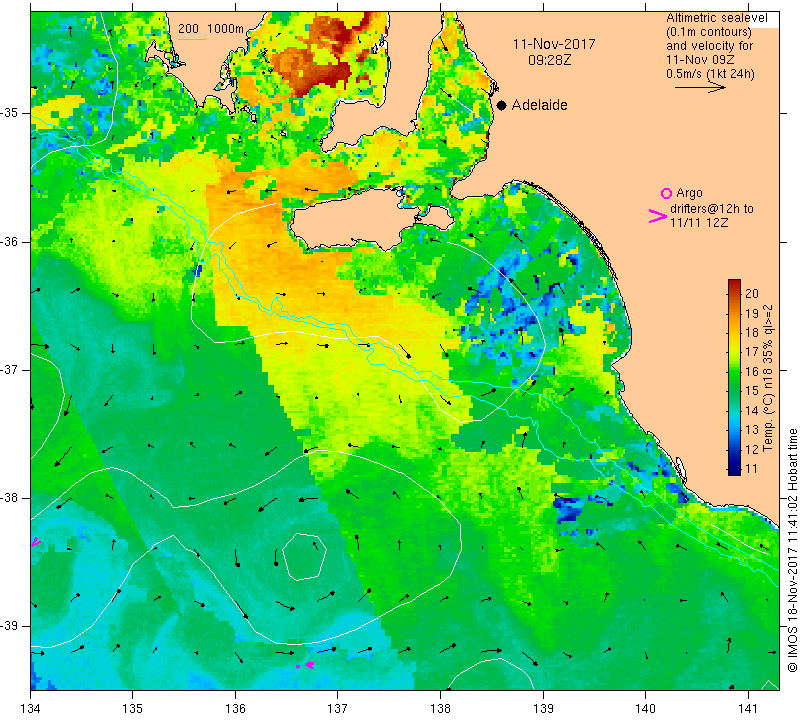
Task: Click the small closed sea-level contour near 136.7E
Action: (304, 556)
